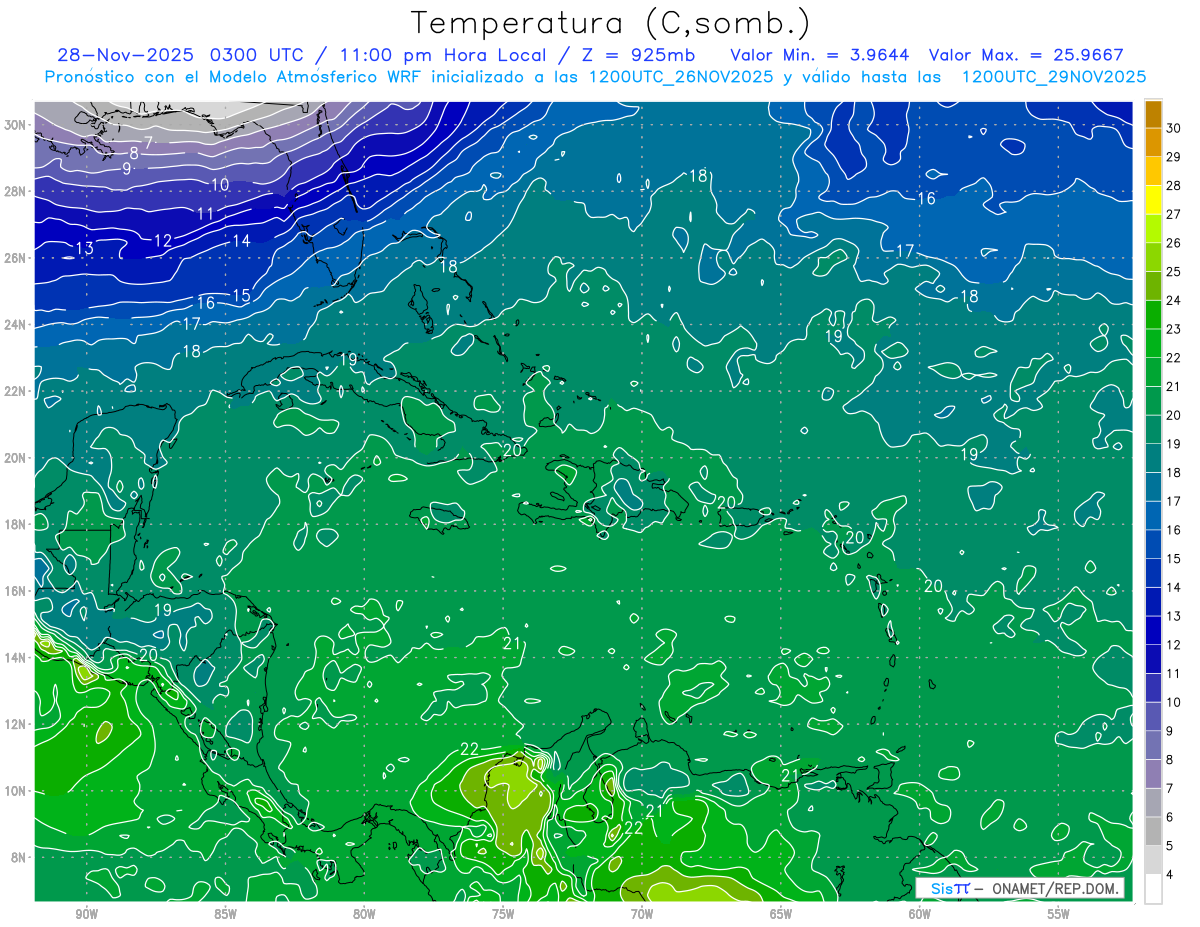This screenshot has height=927, width=1200.
Task: Click legend value "10" on the color scale
Action: (x=1174, y=702)
